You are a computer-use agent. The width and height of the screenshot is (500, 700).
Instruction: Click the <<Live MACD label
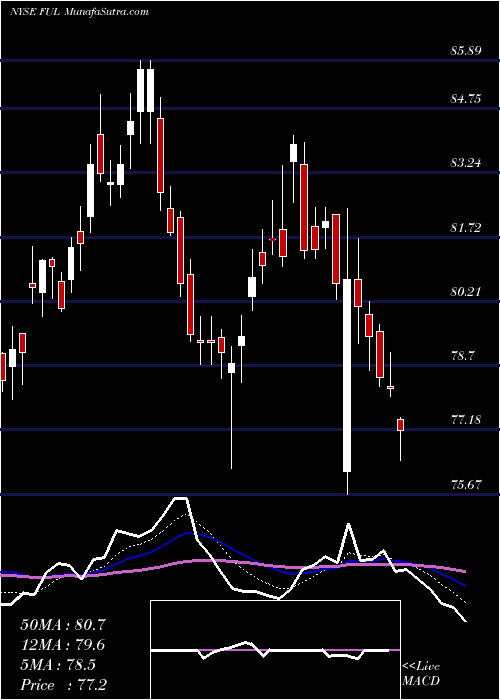421,673
